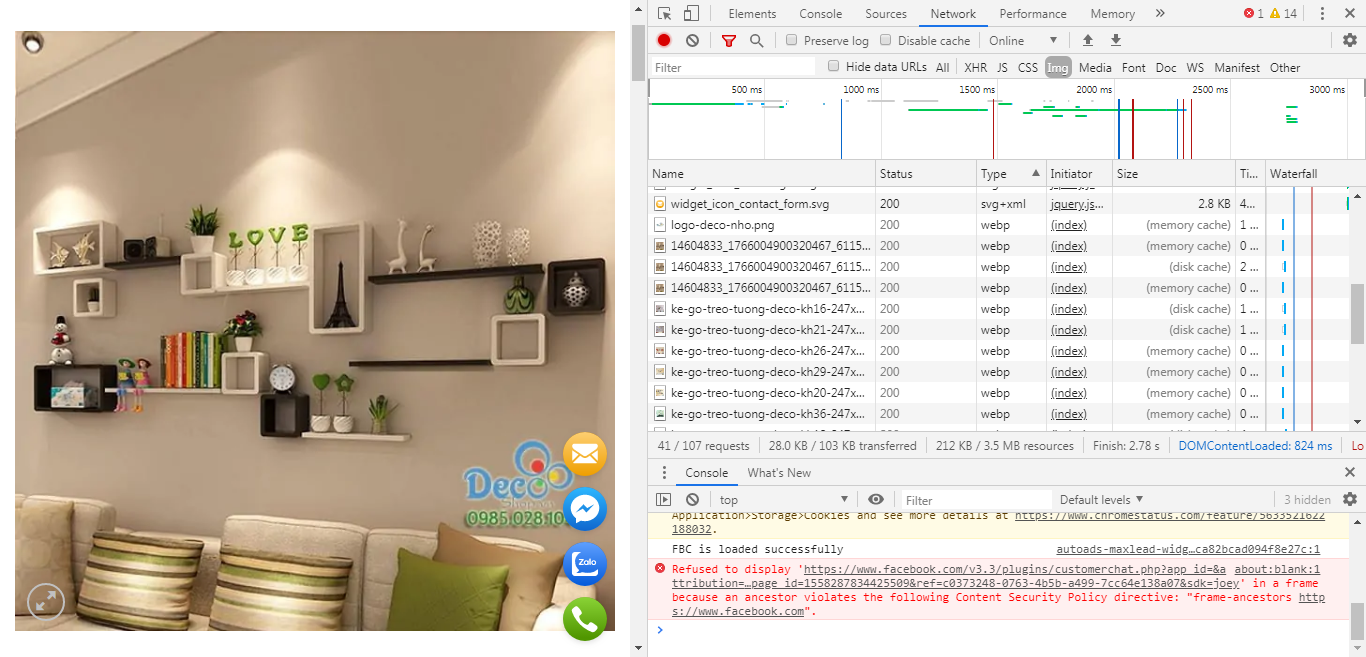
Task: Open the network search magnifier
Action: (756, 40)
